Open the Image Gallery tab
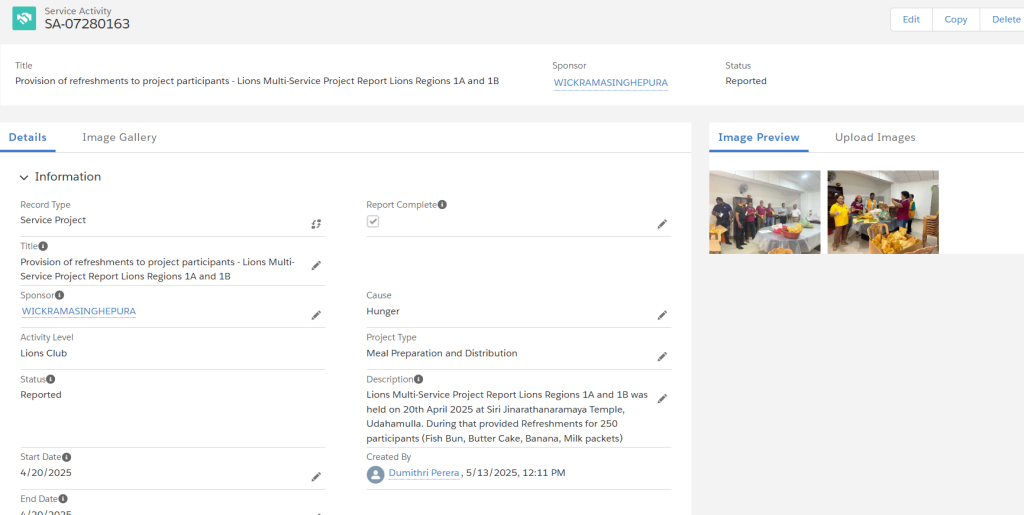The width and height of the screenshot is (1024, 515). (x=120, y=137)
